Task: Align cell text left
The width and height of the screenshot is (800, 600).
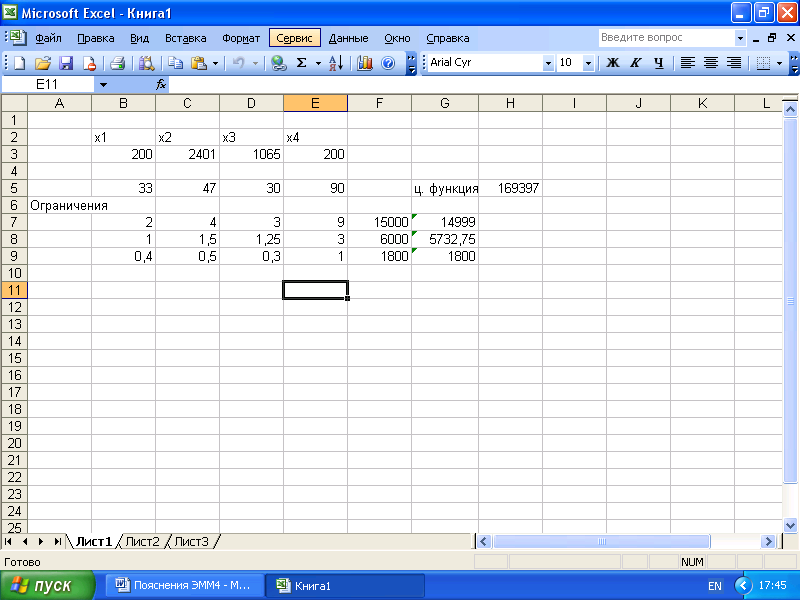Action: [x=688, y=63]
